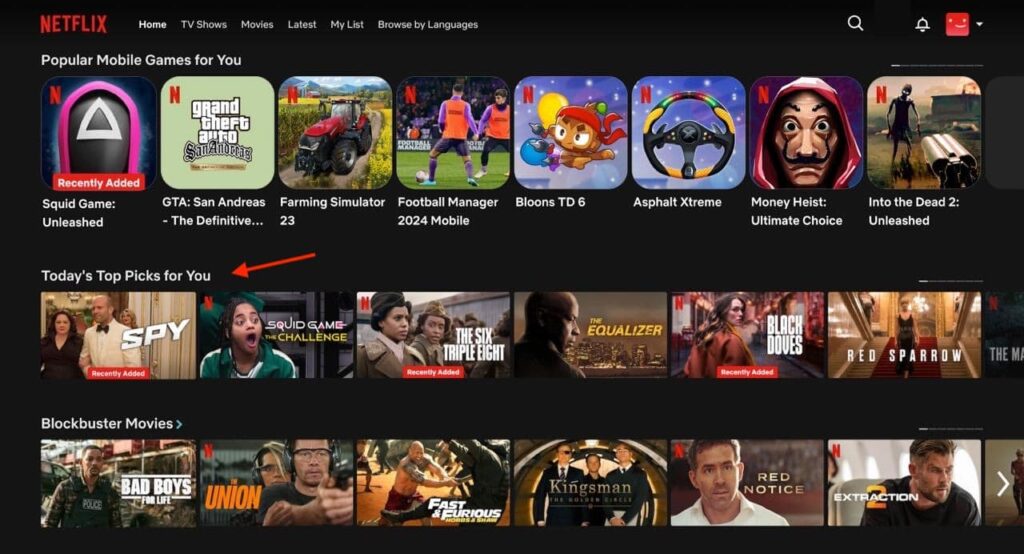Screen dimensions: 1024x554
Task: Click the Today's Top Picks page indicator
Action: (x=950, y=281)
